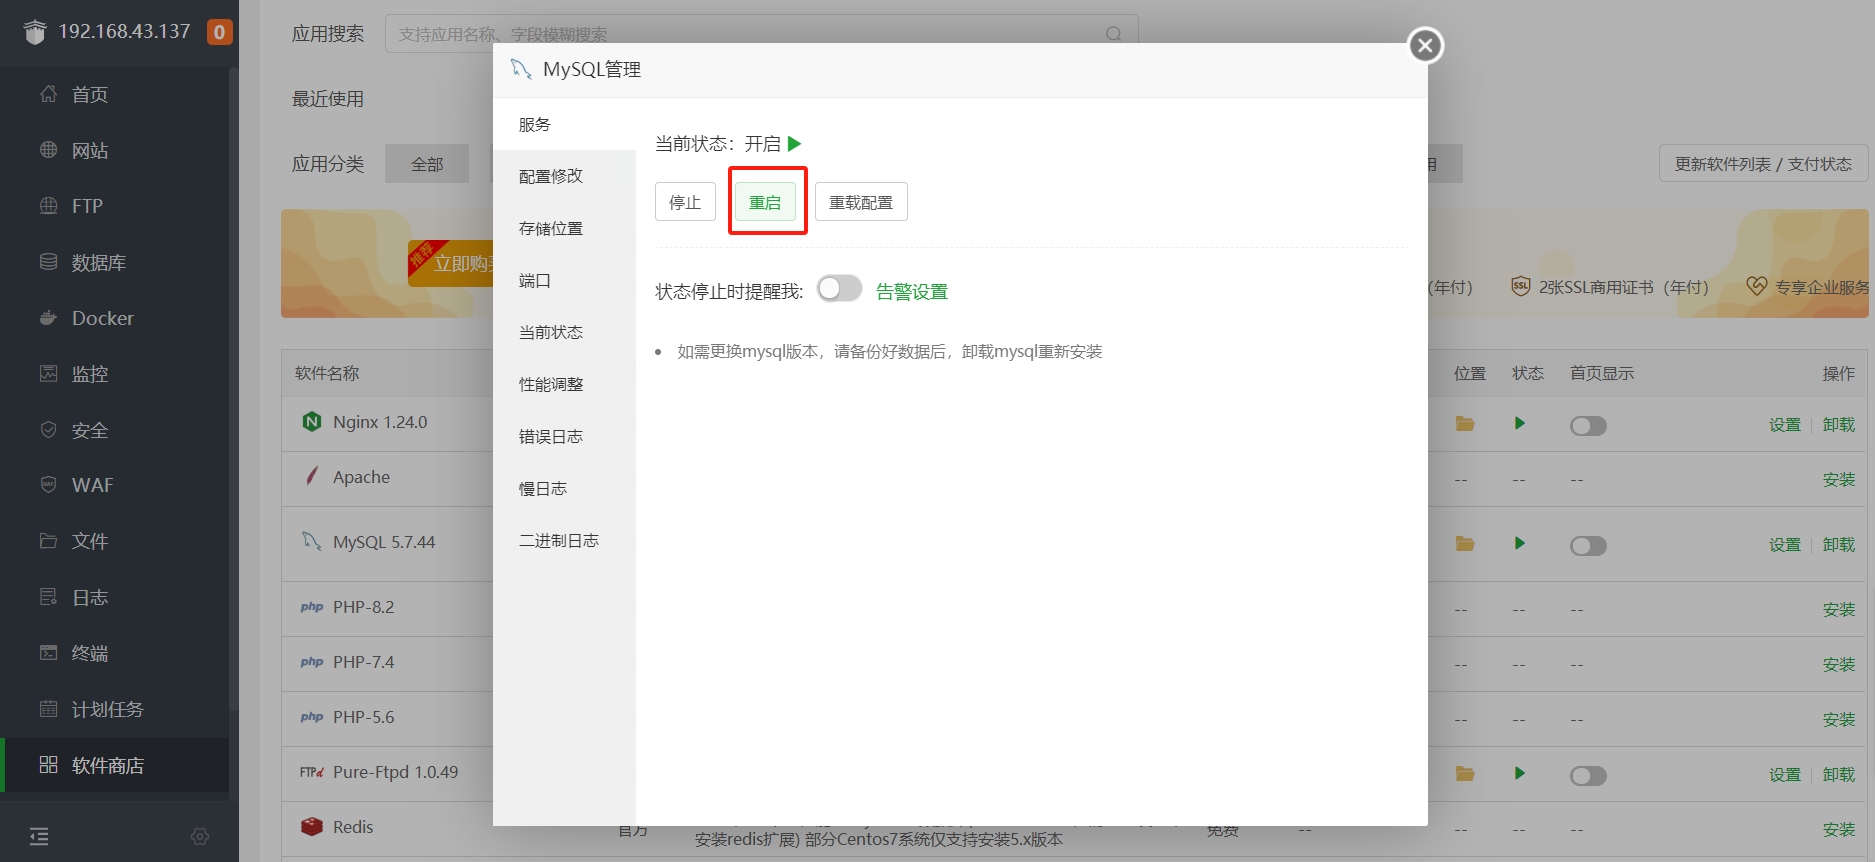Click the Nginx 1.24.0 logo icon

click(x=312, y=422)
